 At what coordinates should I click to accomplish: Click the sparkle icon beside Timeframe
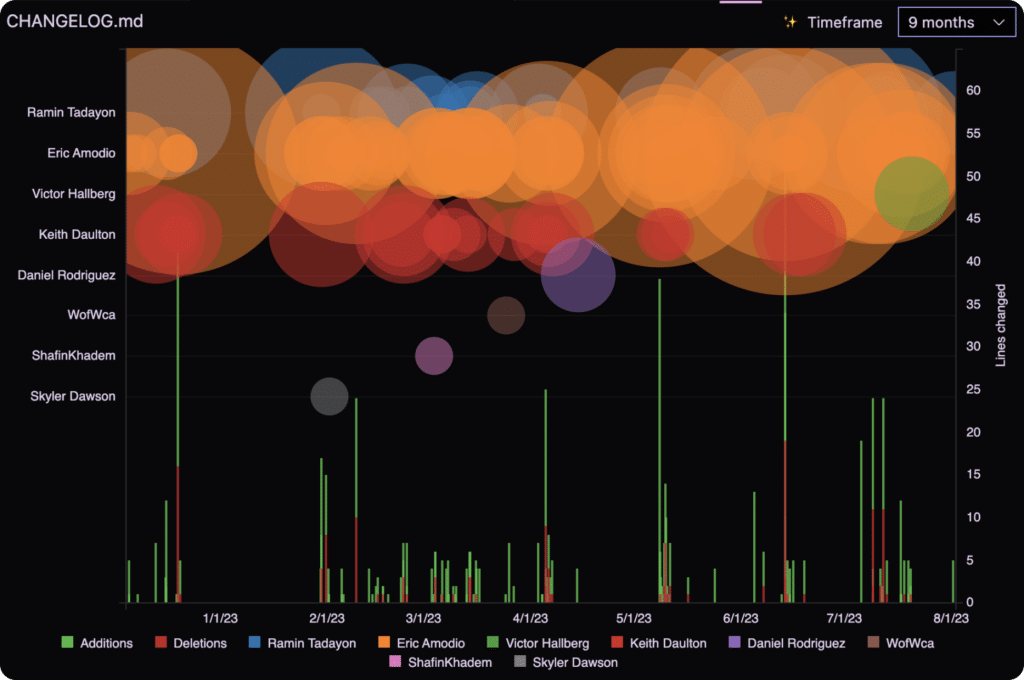point(790,22)
